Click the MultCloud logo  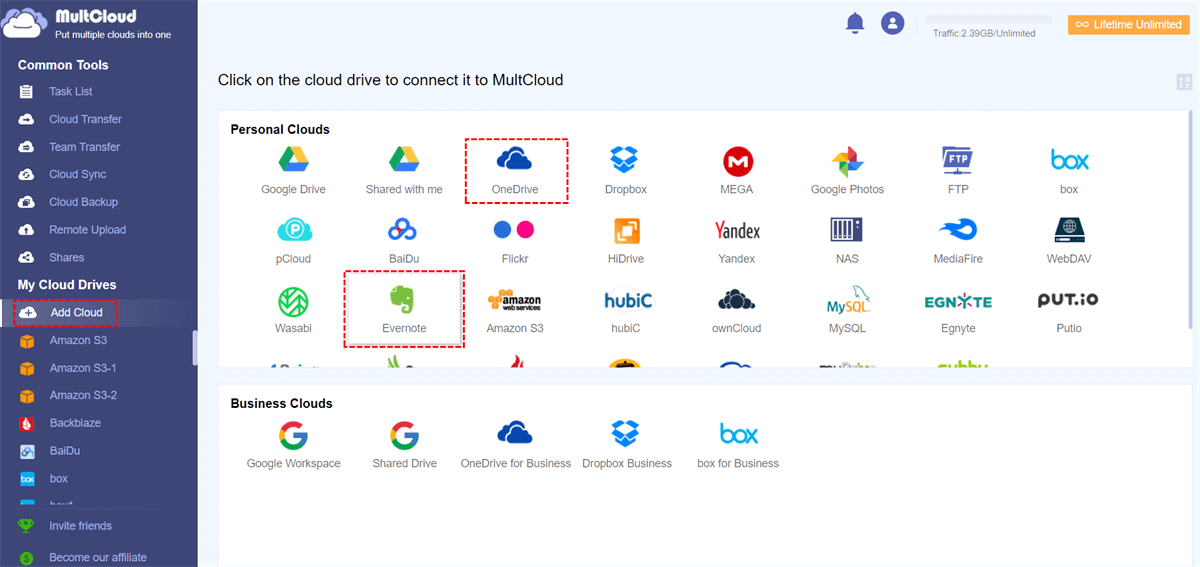[88, 25]
